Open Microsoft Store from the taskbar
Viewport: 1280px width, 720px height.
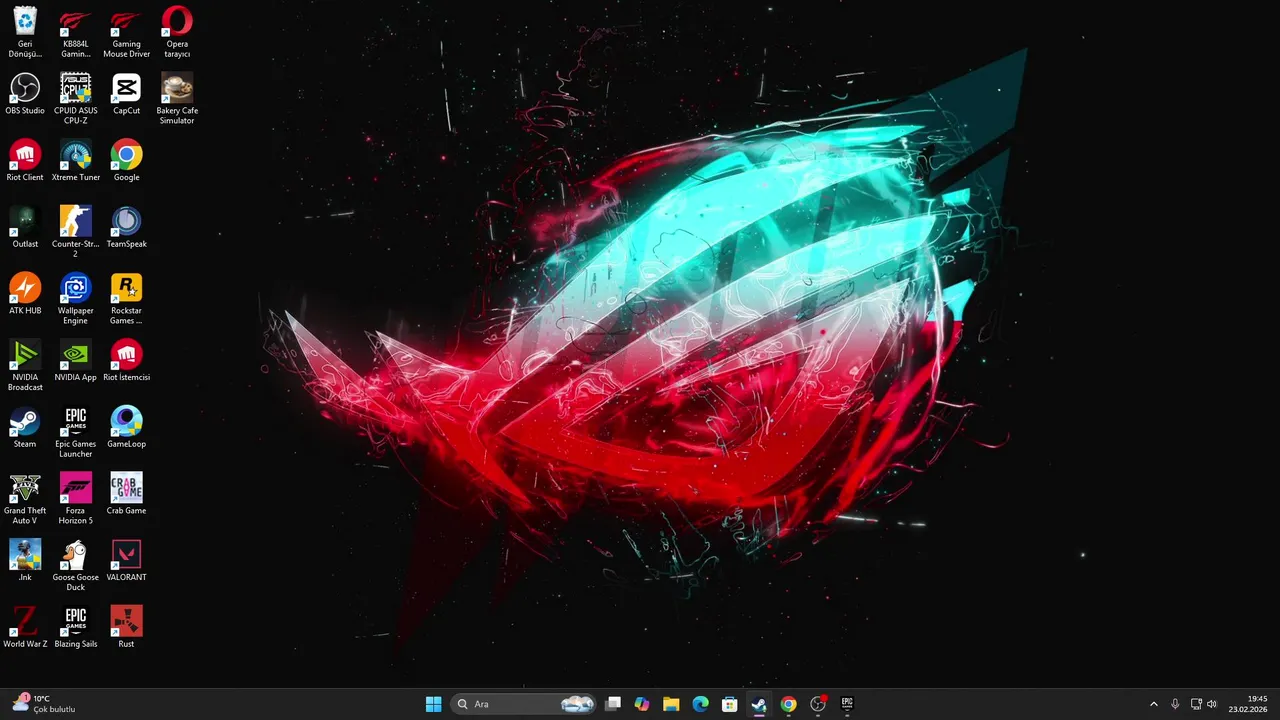tap(730, 704)
